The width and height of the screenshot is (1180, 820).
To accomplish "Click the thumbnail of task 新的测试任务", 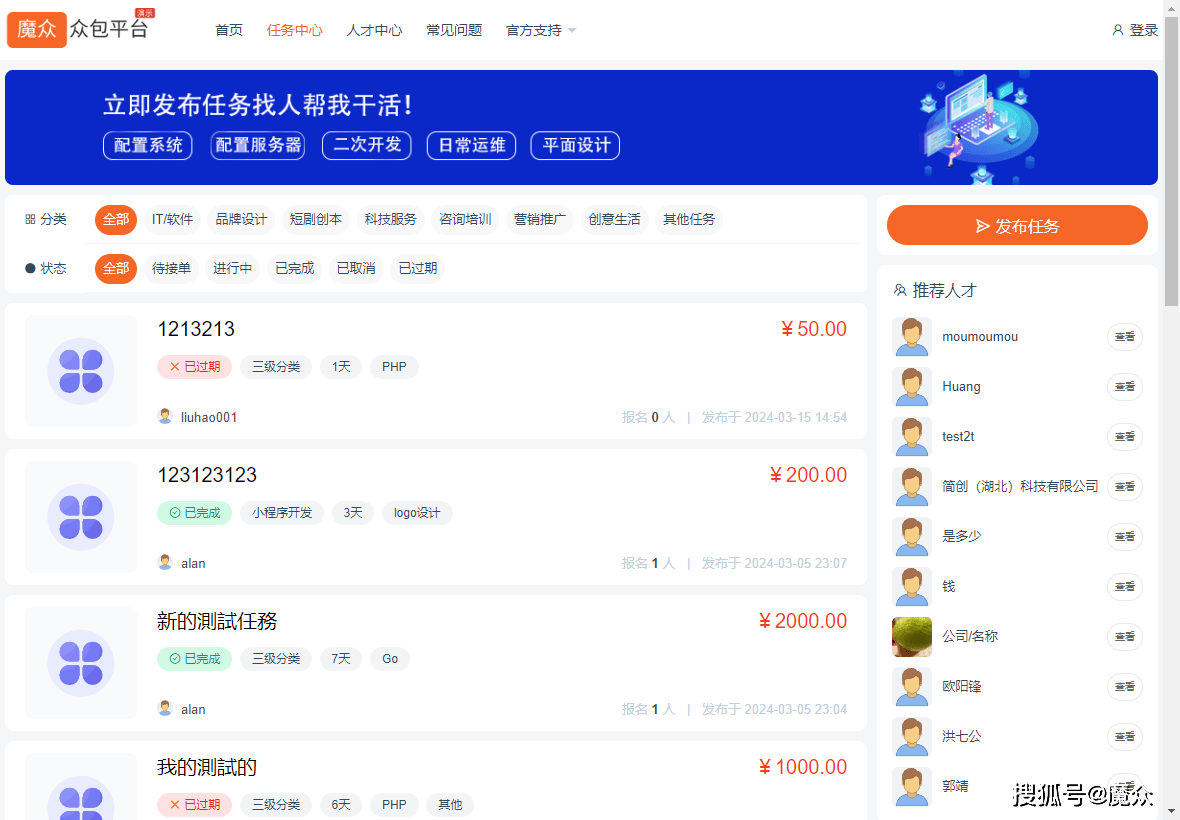I will click(x=80, y=662).
